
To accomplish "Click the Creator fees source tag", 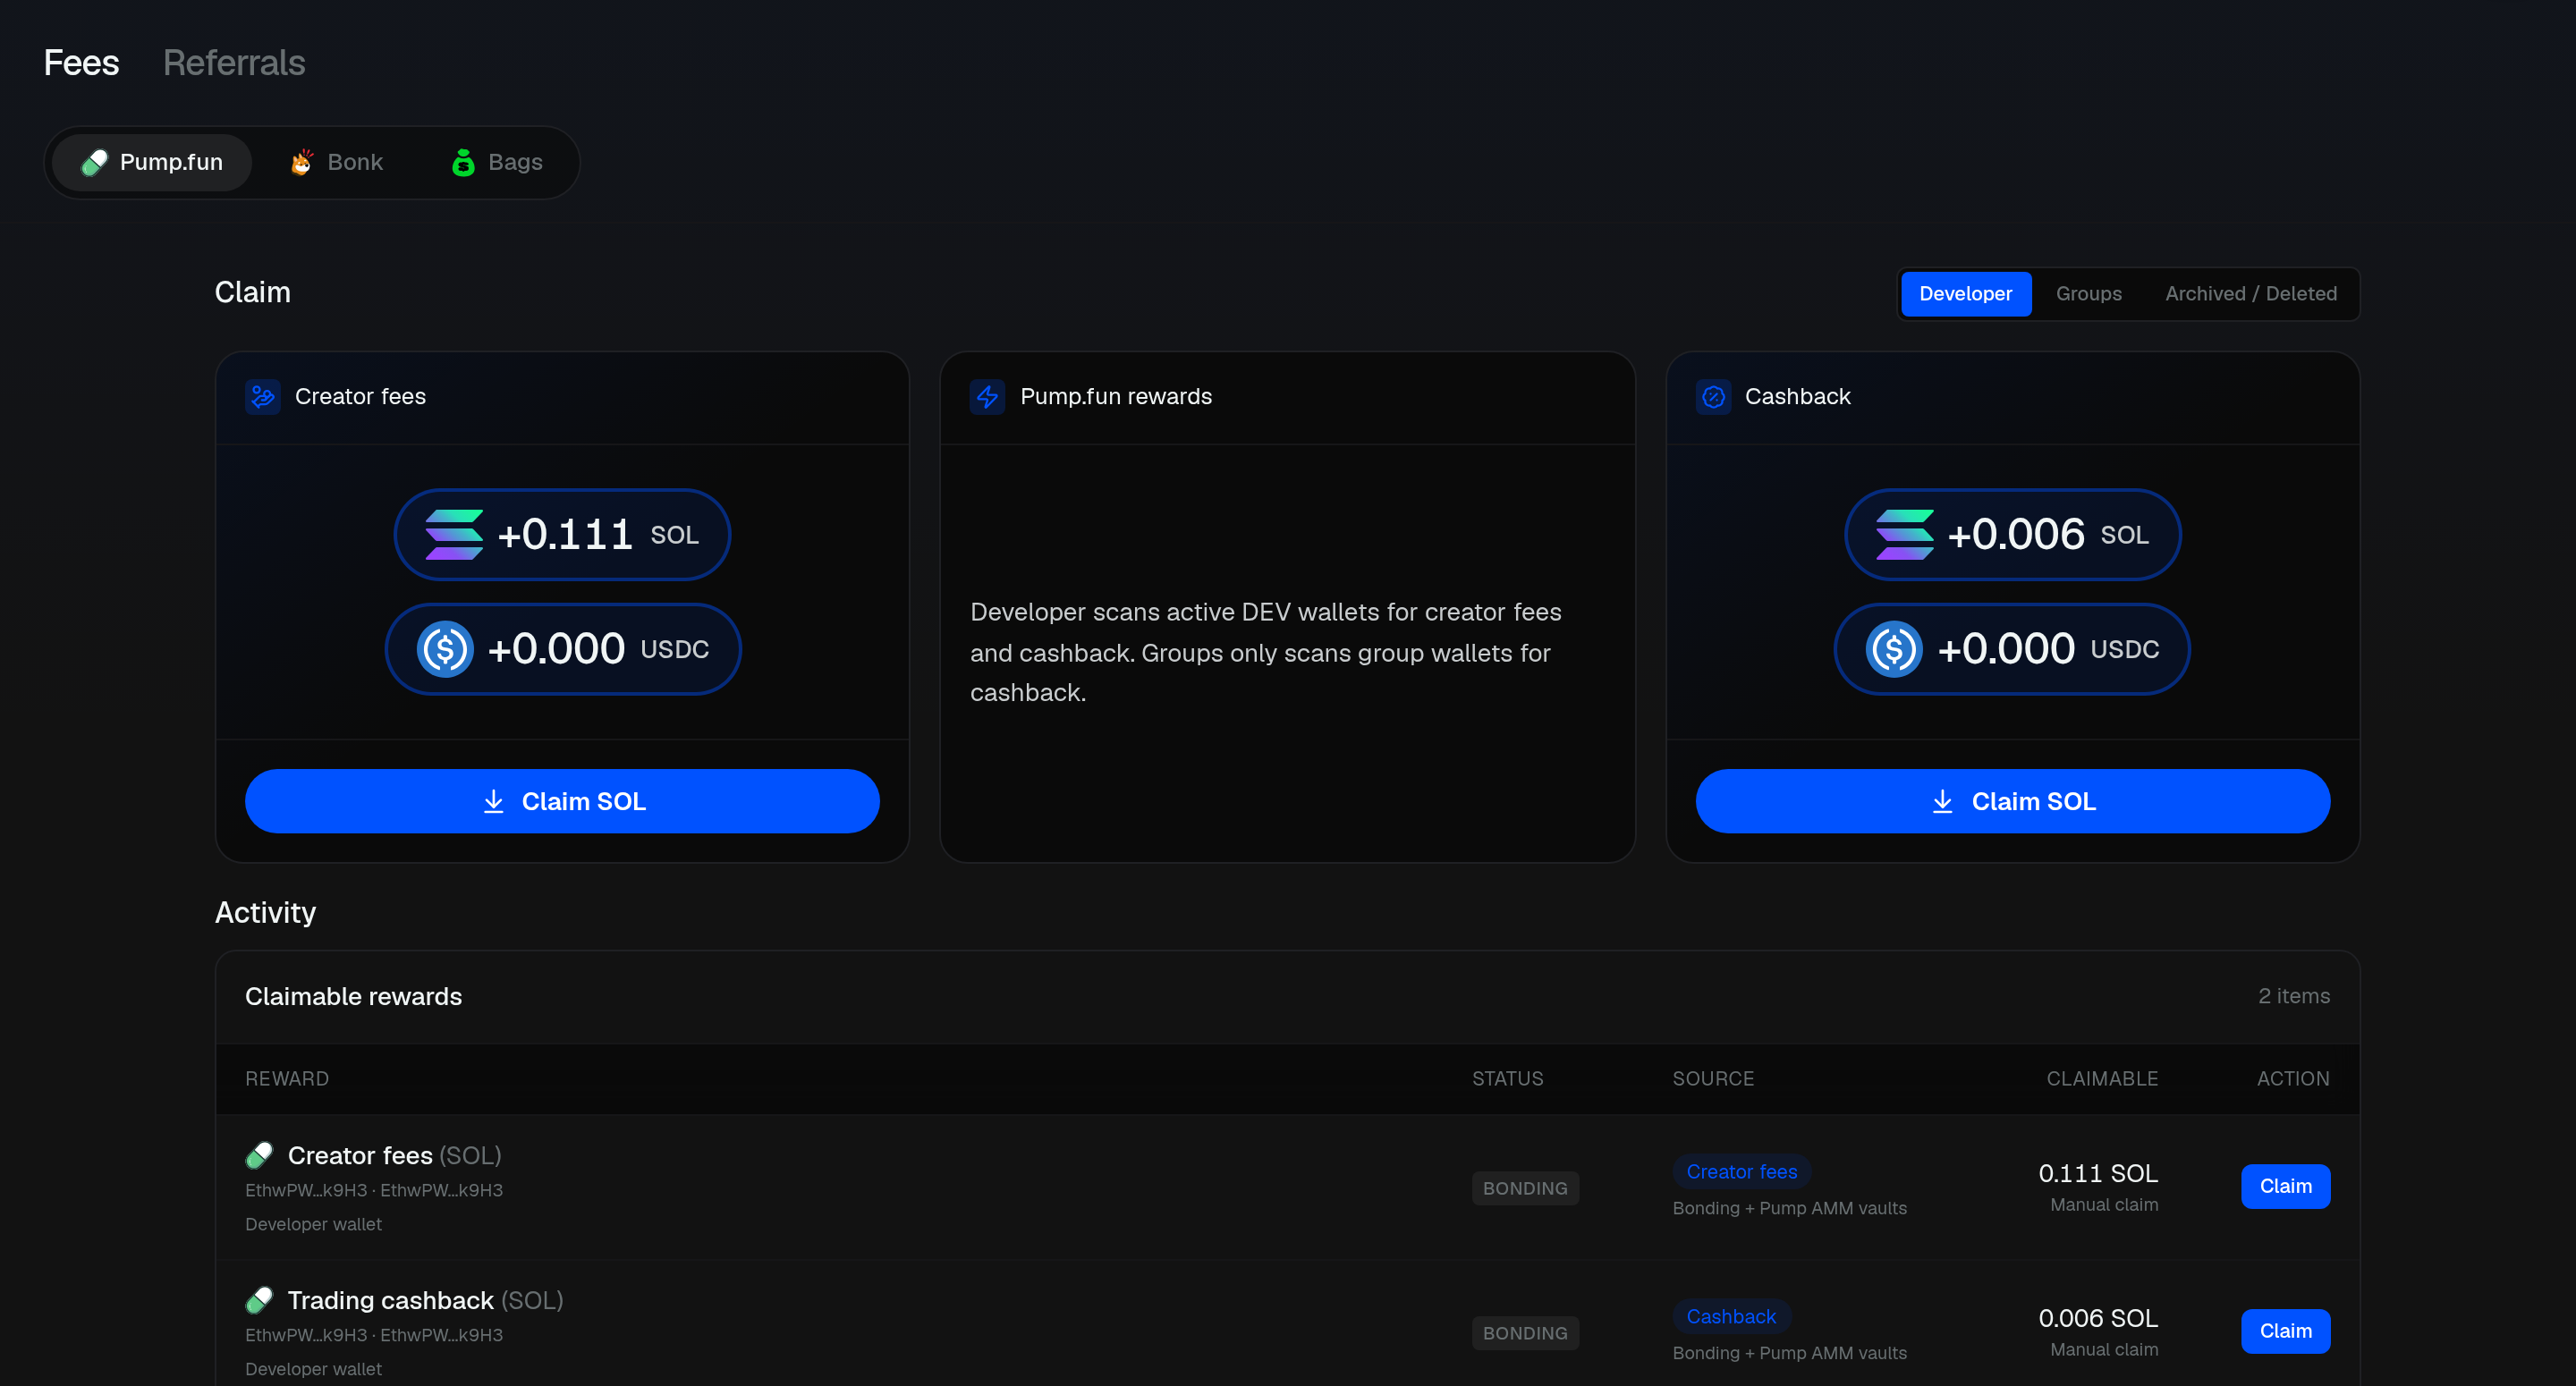I will (x=1741, y=1172).
